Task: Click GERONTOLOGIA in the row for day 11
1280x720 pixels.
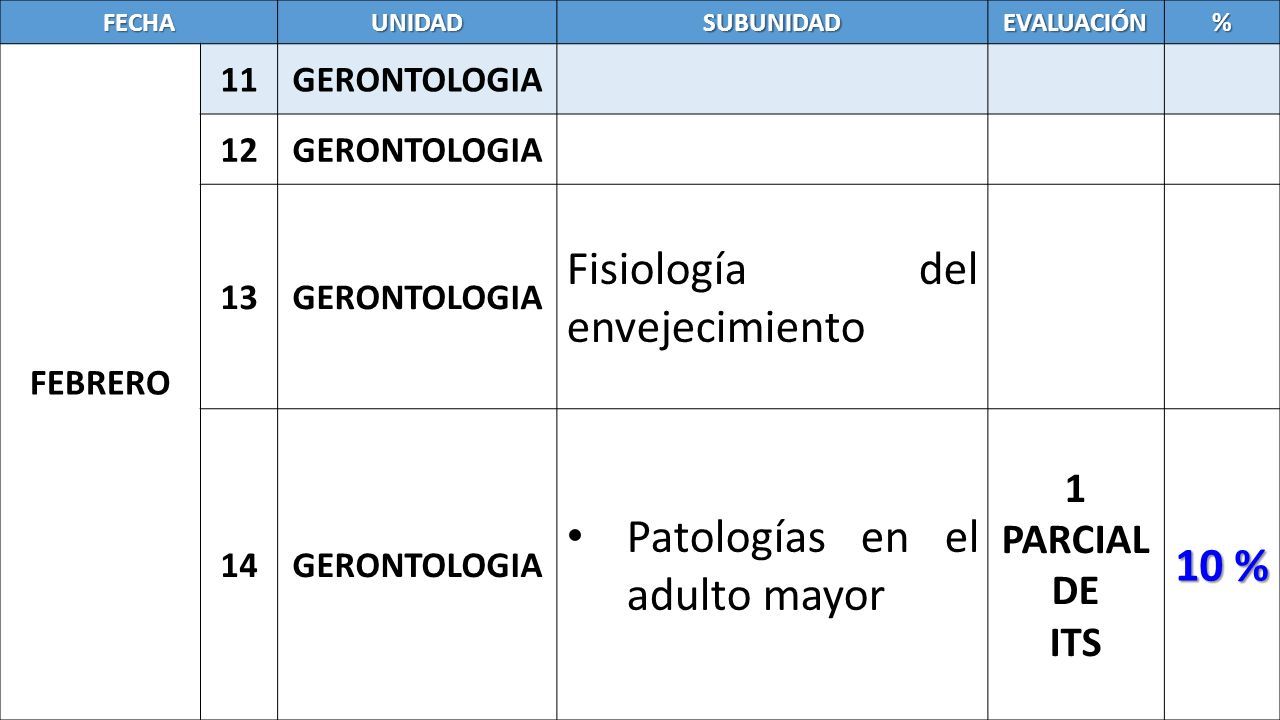Action: click(x=417, y=80)
